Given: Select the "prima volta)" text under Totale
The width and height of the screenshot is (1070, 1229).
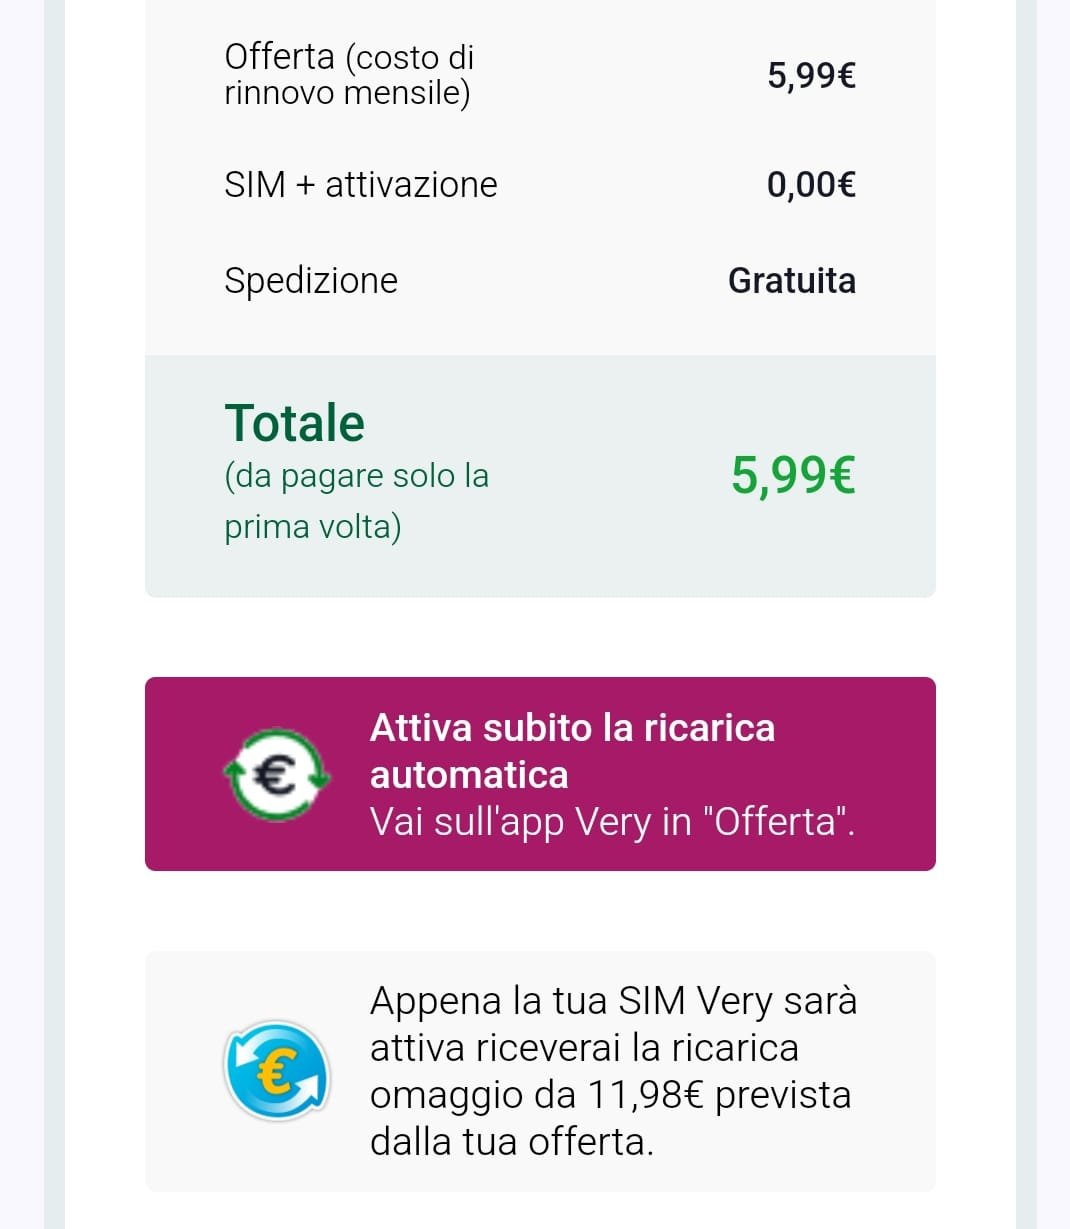Looking at the screenshot, I should [x=312, y=526].
